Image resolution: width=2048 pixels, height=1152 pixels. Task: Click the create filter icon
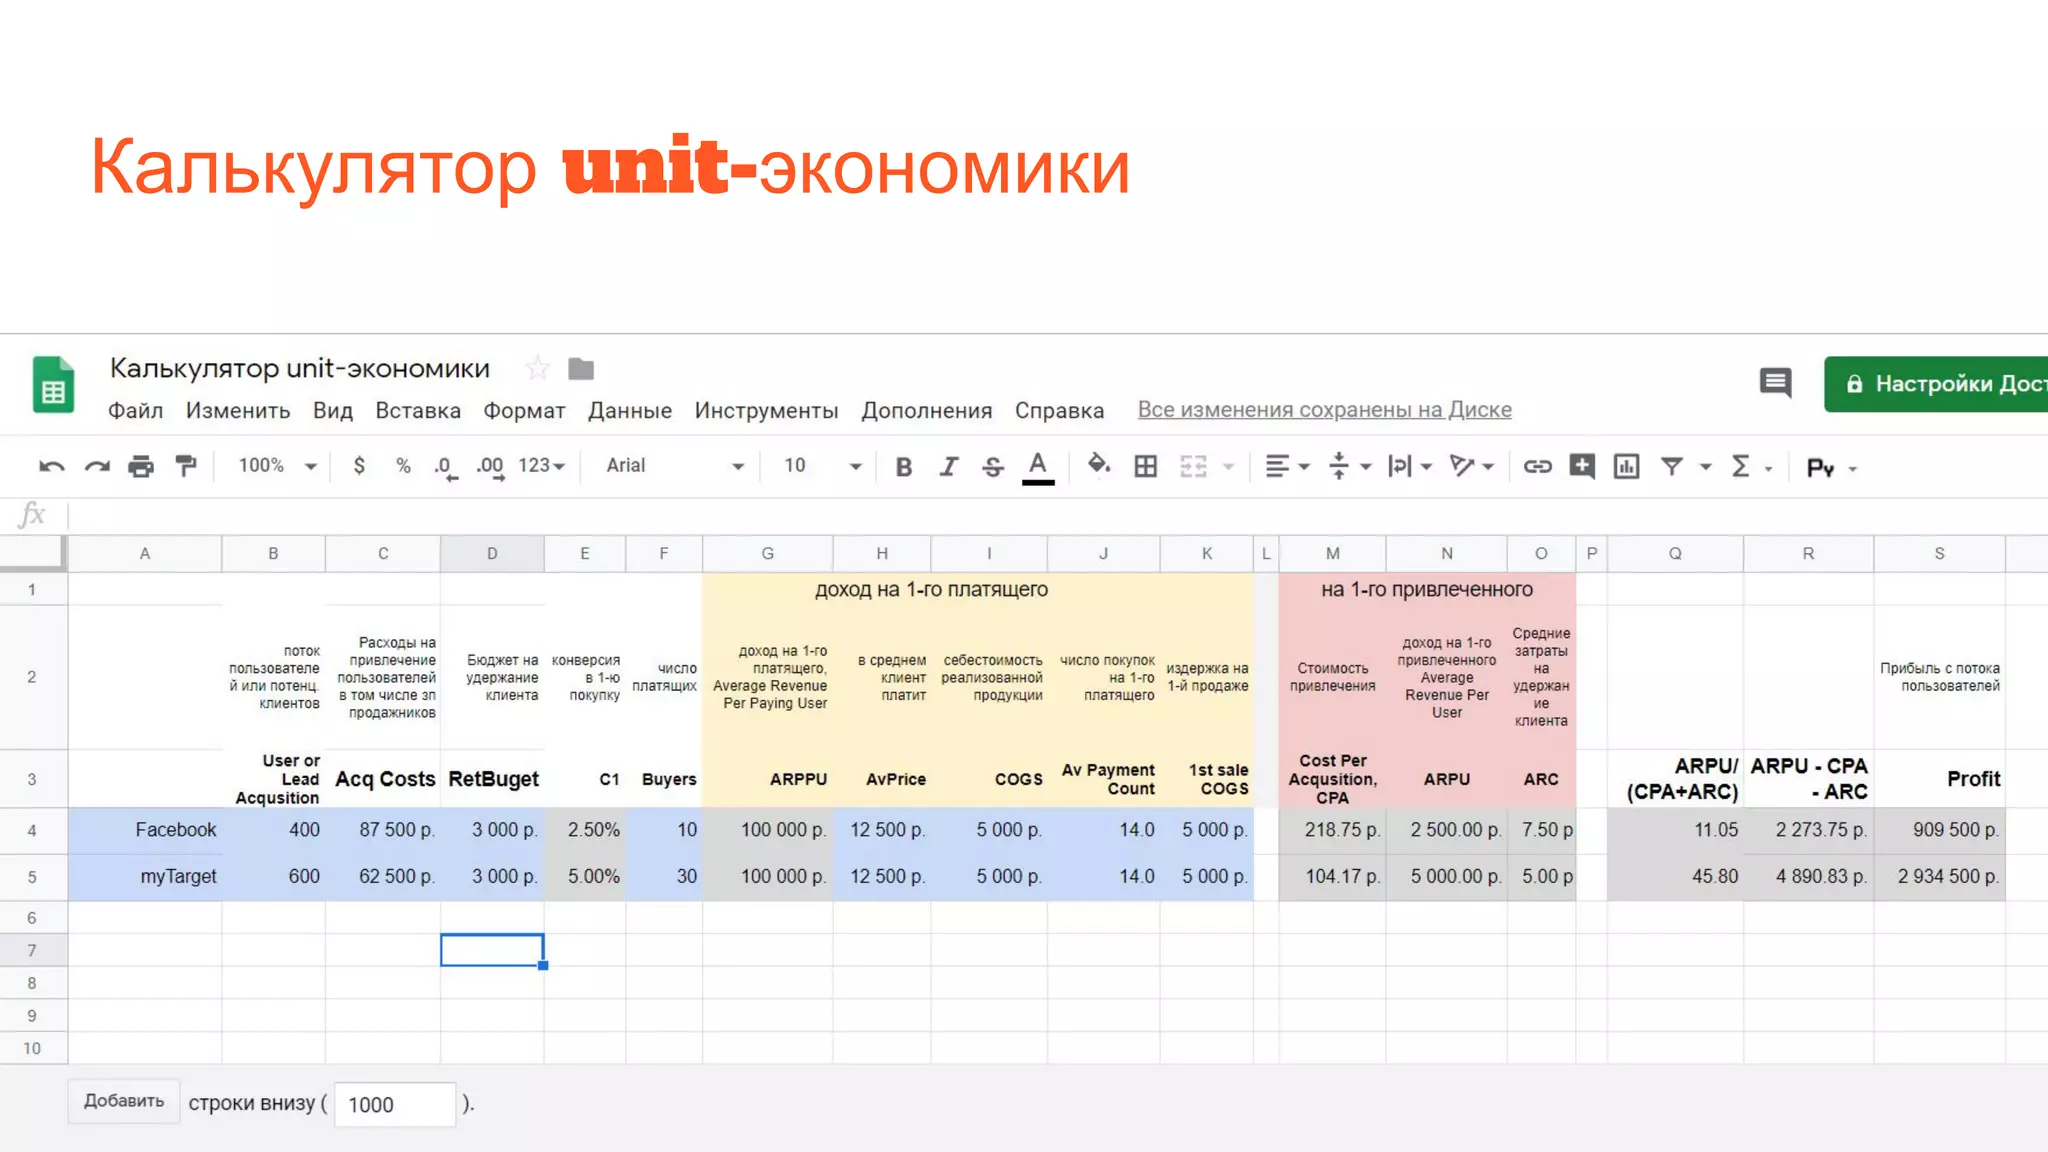[1671, 466]
